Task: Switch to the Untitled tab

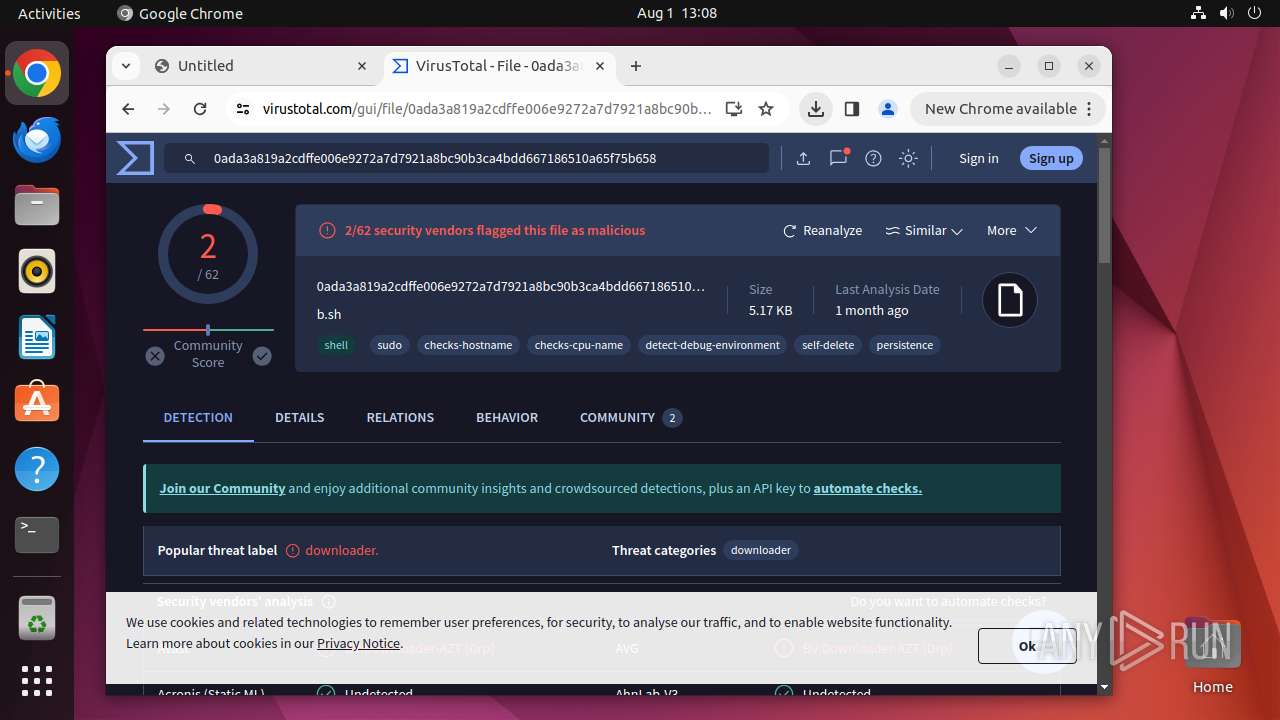Action: pyautogui.click(x=260, y=66)
